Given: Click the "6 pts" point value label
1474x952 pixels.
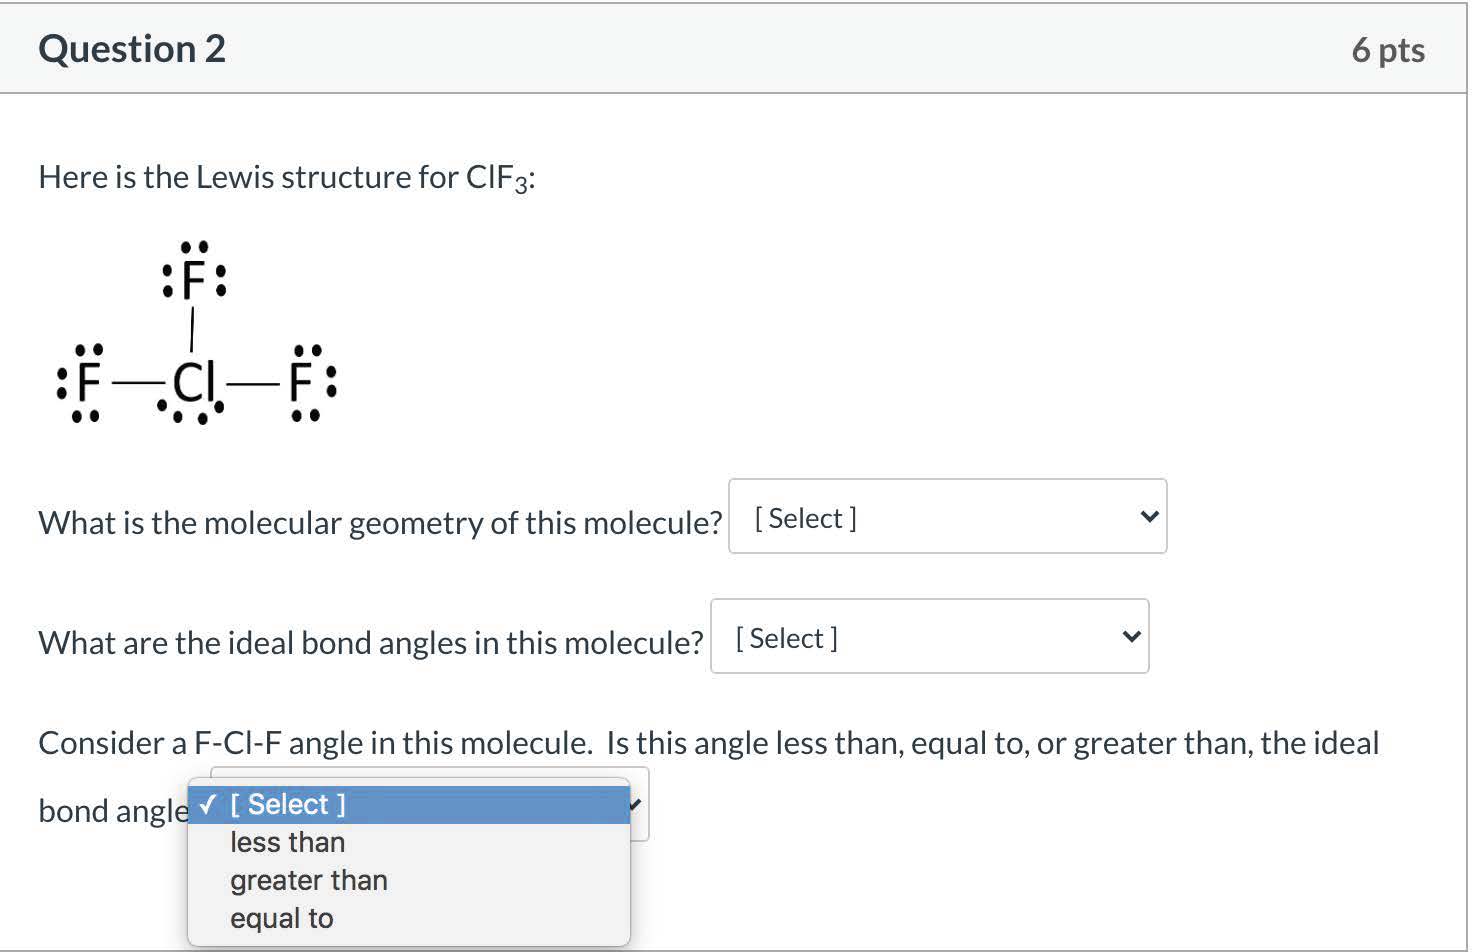Looking at the screenshot, I should (x=1388, y=50).
